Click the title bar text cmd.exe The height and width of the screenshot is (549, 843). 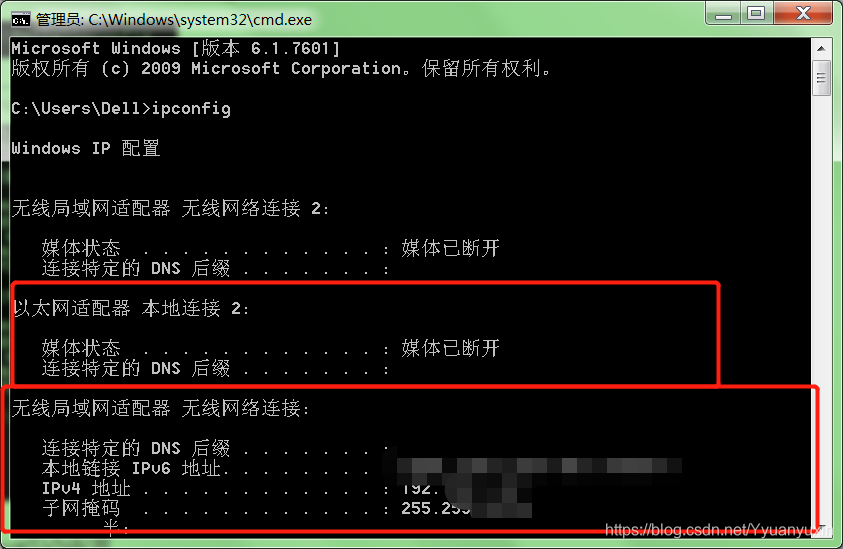pos(200,20)
